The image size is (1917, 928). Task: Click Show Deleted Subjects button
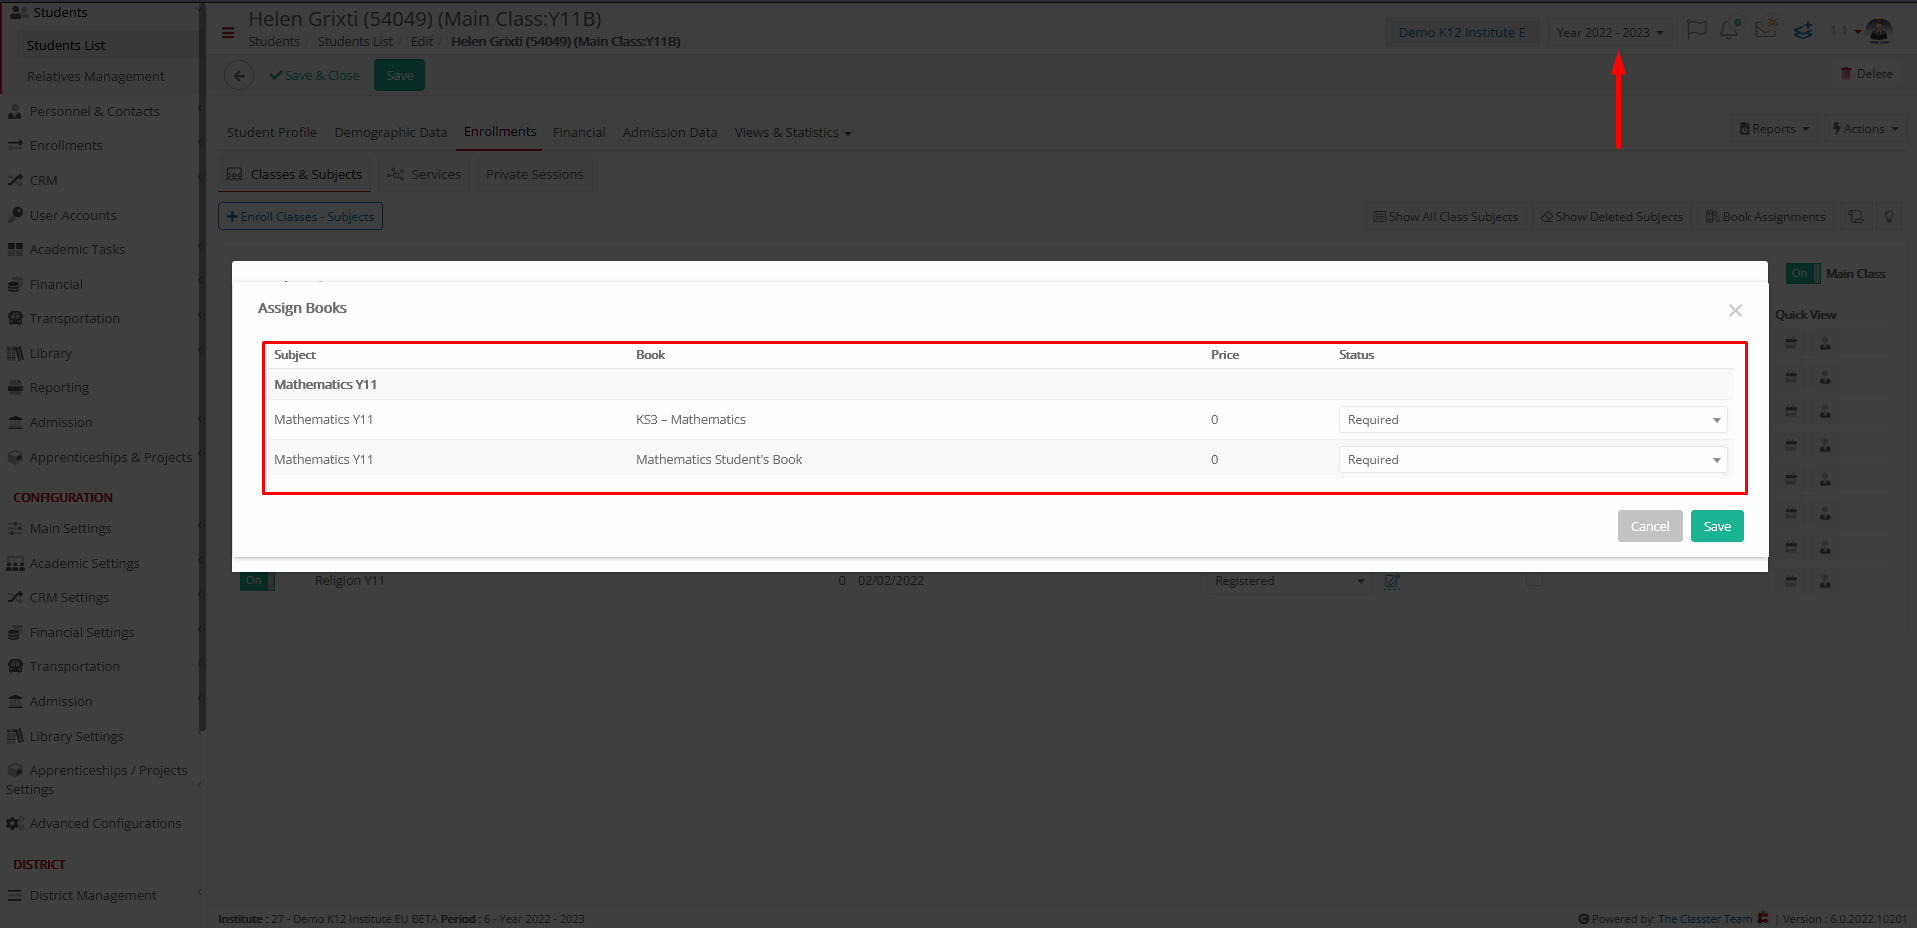click(x=1612, y=217)
